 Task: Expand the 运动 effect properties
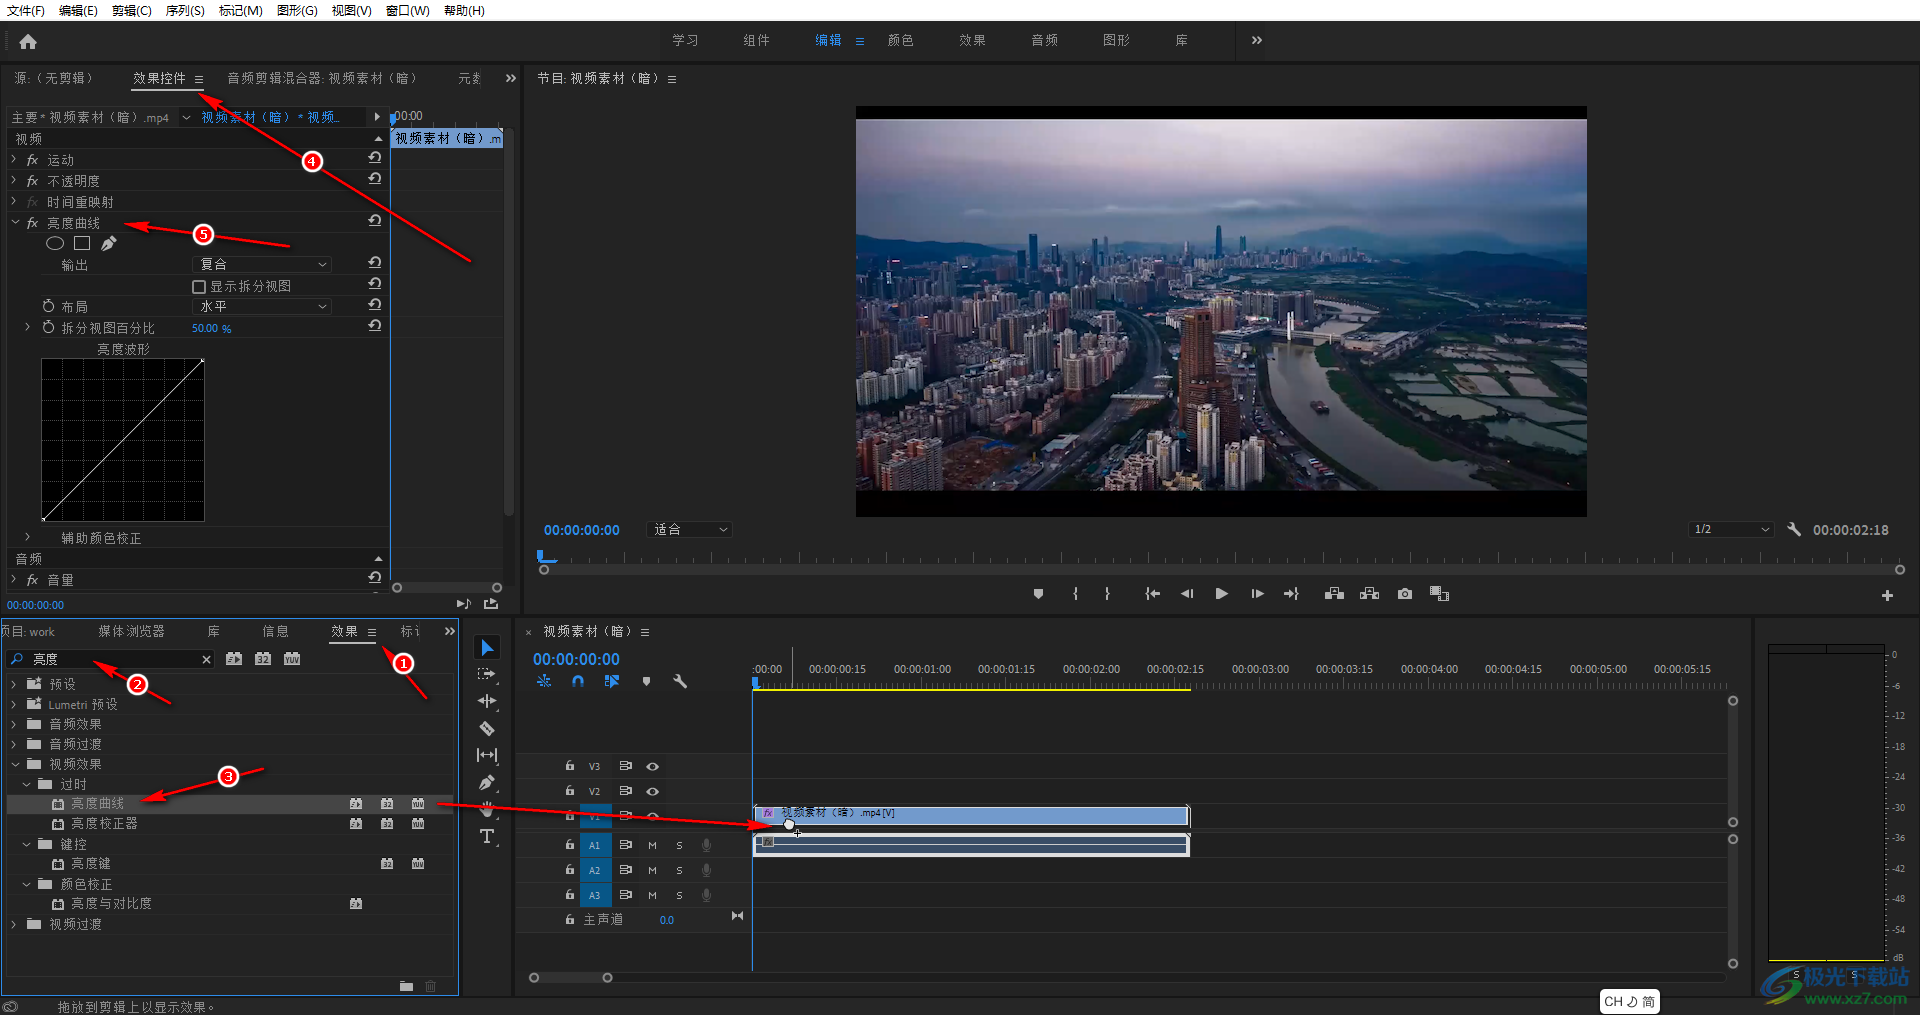(14, 159)
